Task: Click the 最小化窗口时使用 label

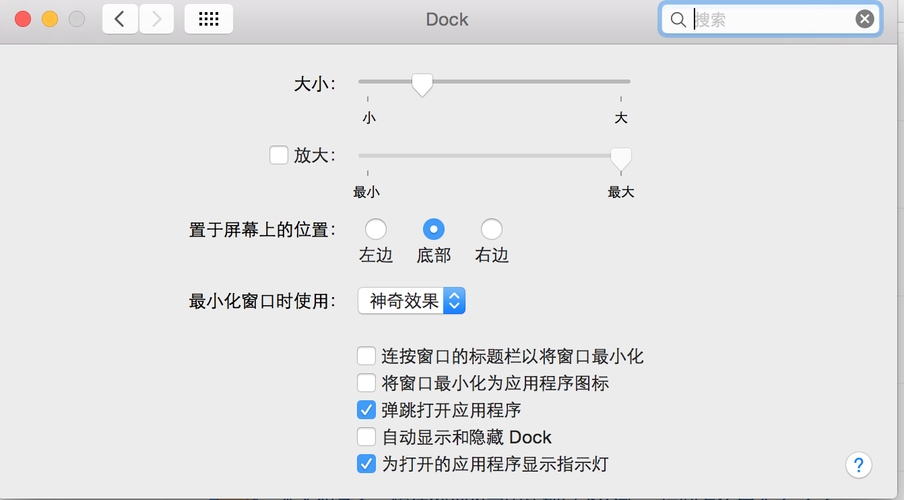Action: [x=262, y=301]
